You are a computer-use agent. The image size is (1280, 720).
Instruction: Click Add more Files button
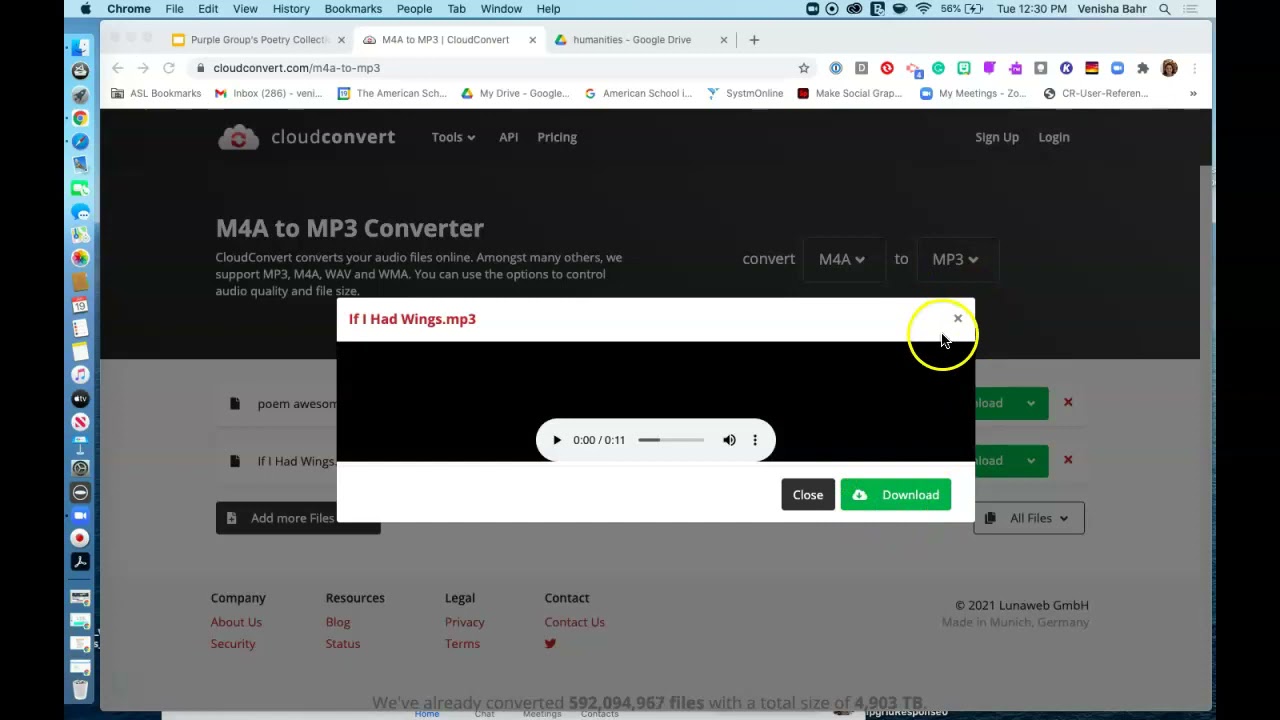(x=298, y=518)
